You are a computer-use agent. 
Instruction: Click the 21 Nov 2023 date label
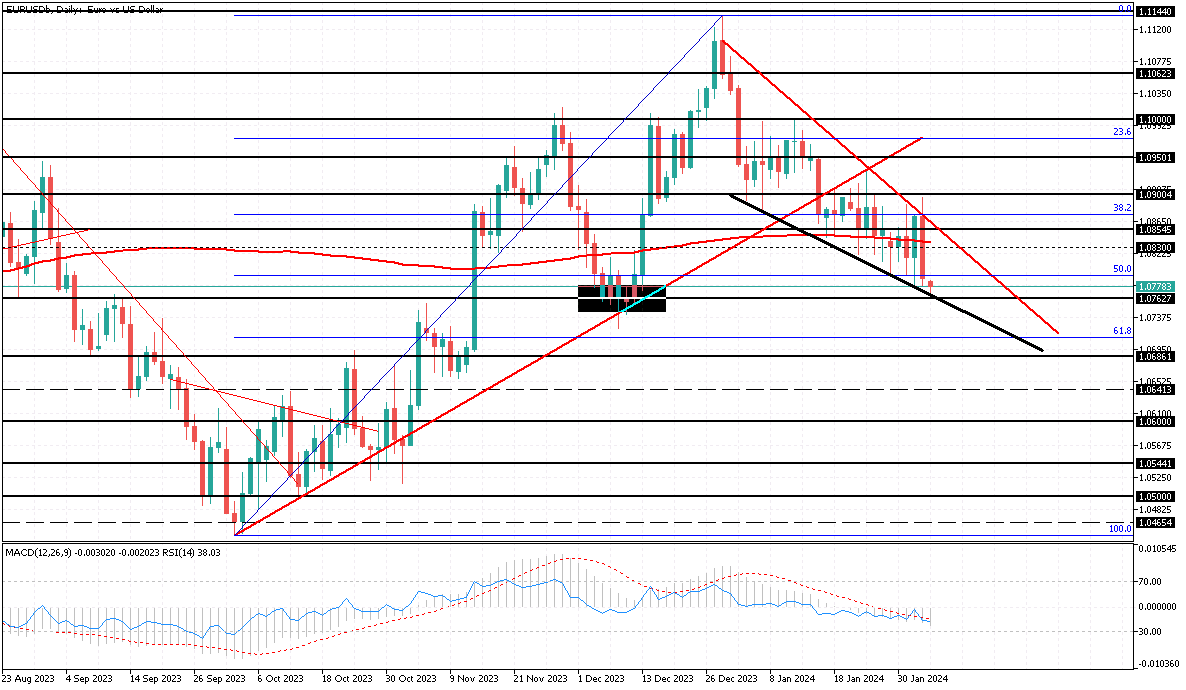coord(540,679)
